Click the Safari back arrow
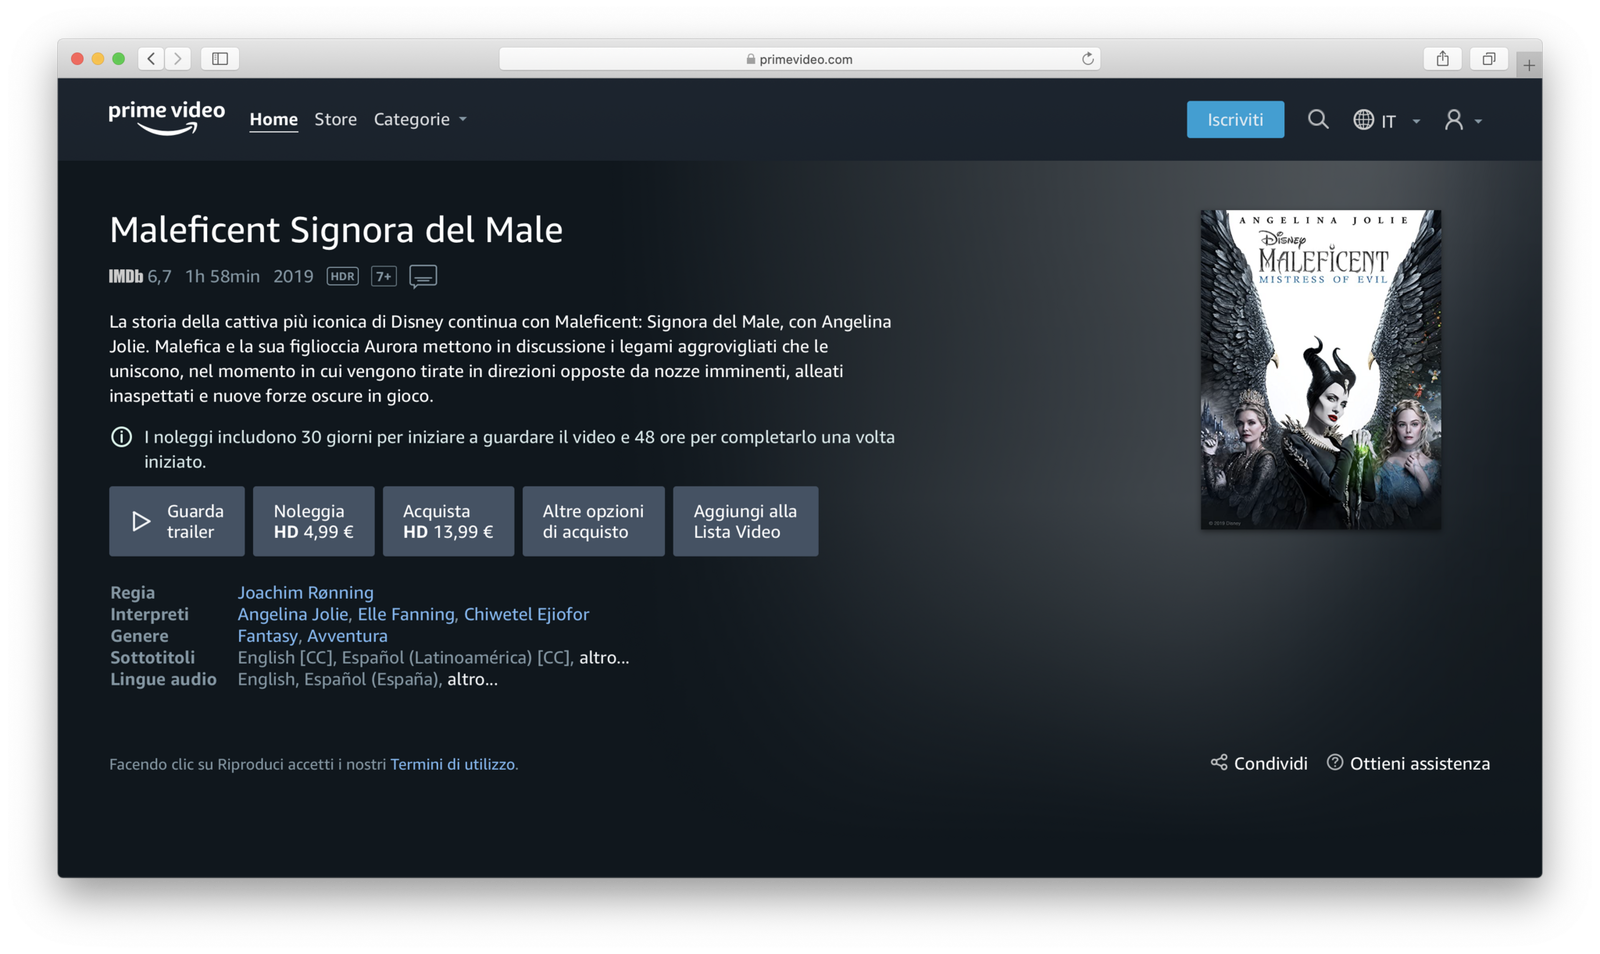The image size is (1600, 954). [151, 59]
